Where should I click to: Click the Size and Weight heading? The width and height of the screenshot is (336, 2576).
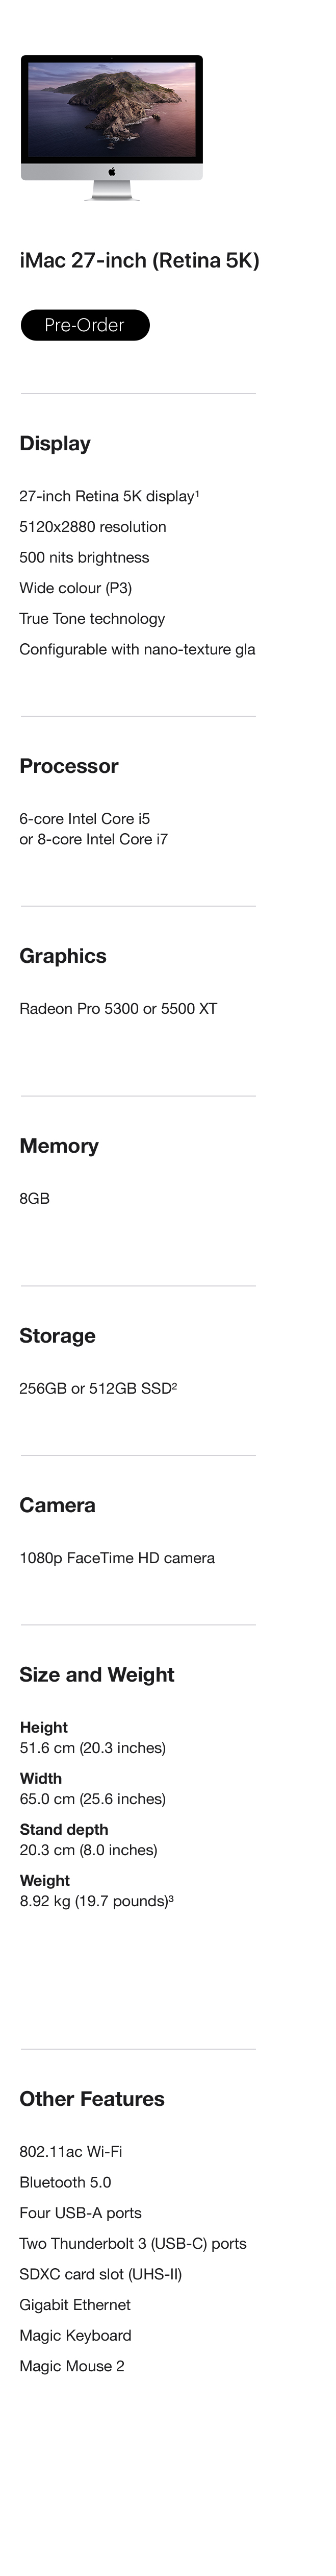(97, 1674)
